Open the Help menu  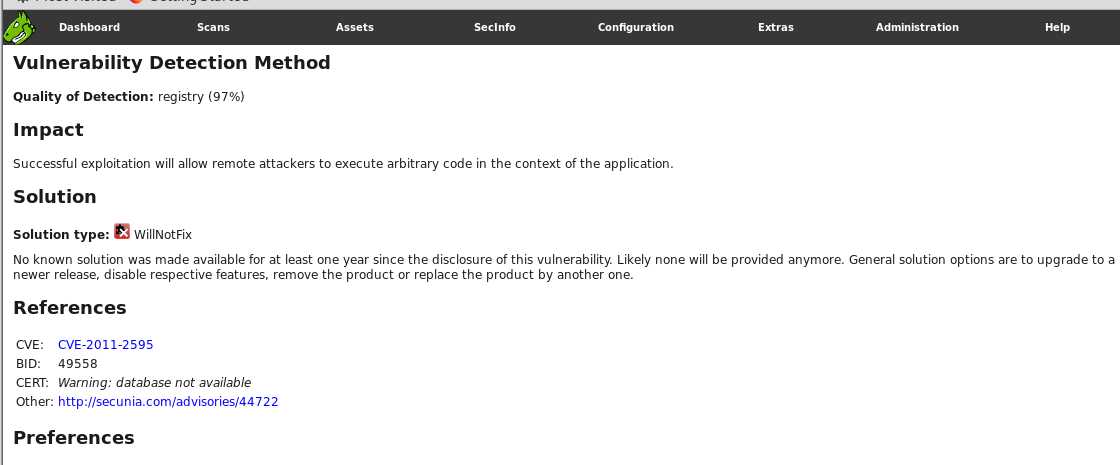tap(1057, 27)
